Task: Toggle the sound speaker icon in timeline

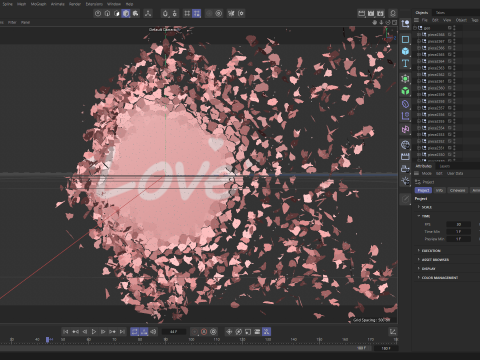Action: click(x=153, y=332)
